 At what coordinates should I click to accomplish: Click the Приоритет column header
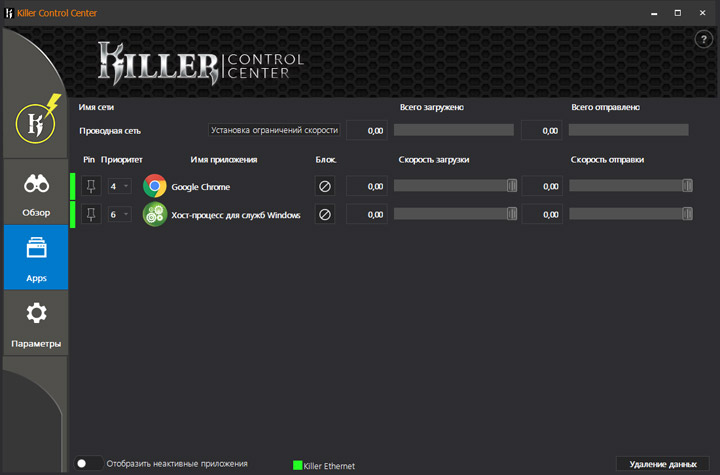(122, 159)
